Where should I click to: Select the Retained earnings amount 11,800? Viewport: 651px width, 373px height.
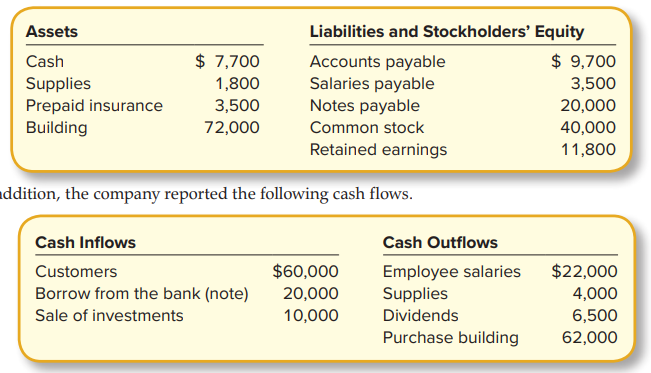588,150
